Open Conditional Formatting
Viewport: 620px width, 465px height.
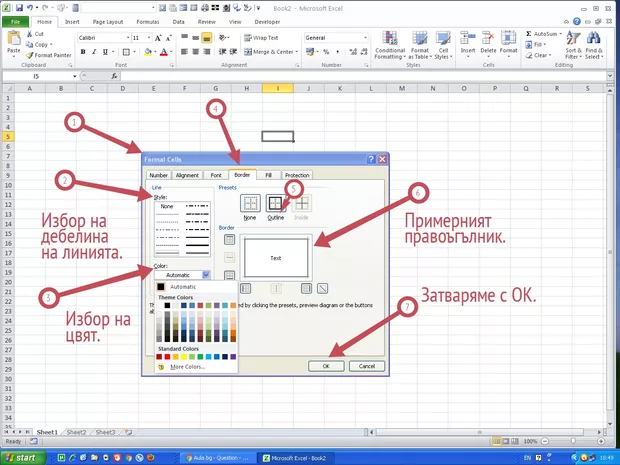(x=390, y=45)
